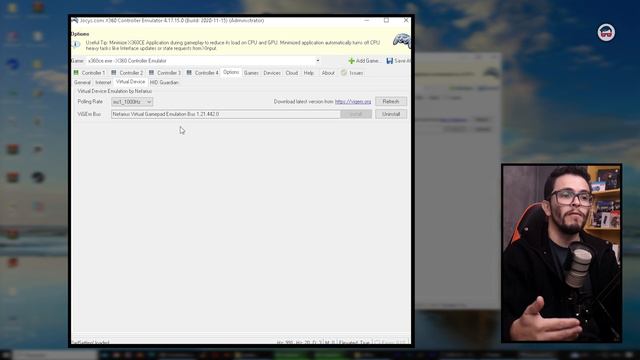The width and height of the screenshot is (640, 360).
Task: Maximize the x360ce window
Action: point(386,20)
